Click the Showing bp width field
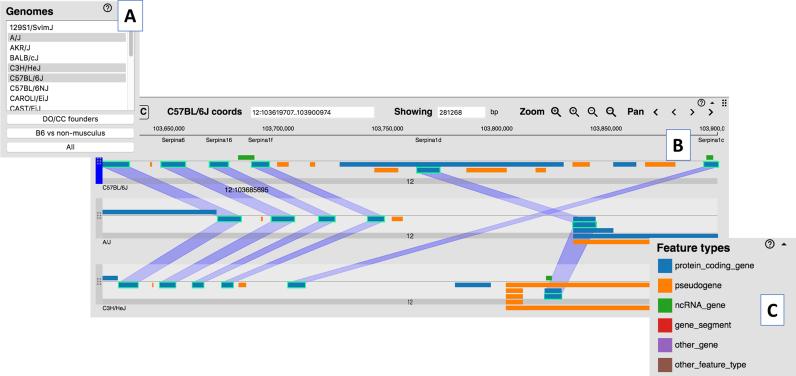Image resolution: width=796 pixels, height=376 pixels. point(461,112)
